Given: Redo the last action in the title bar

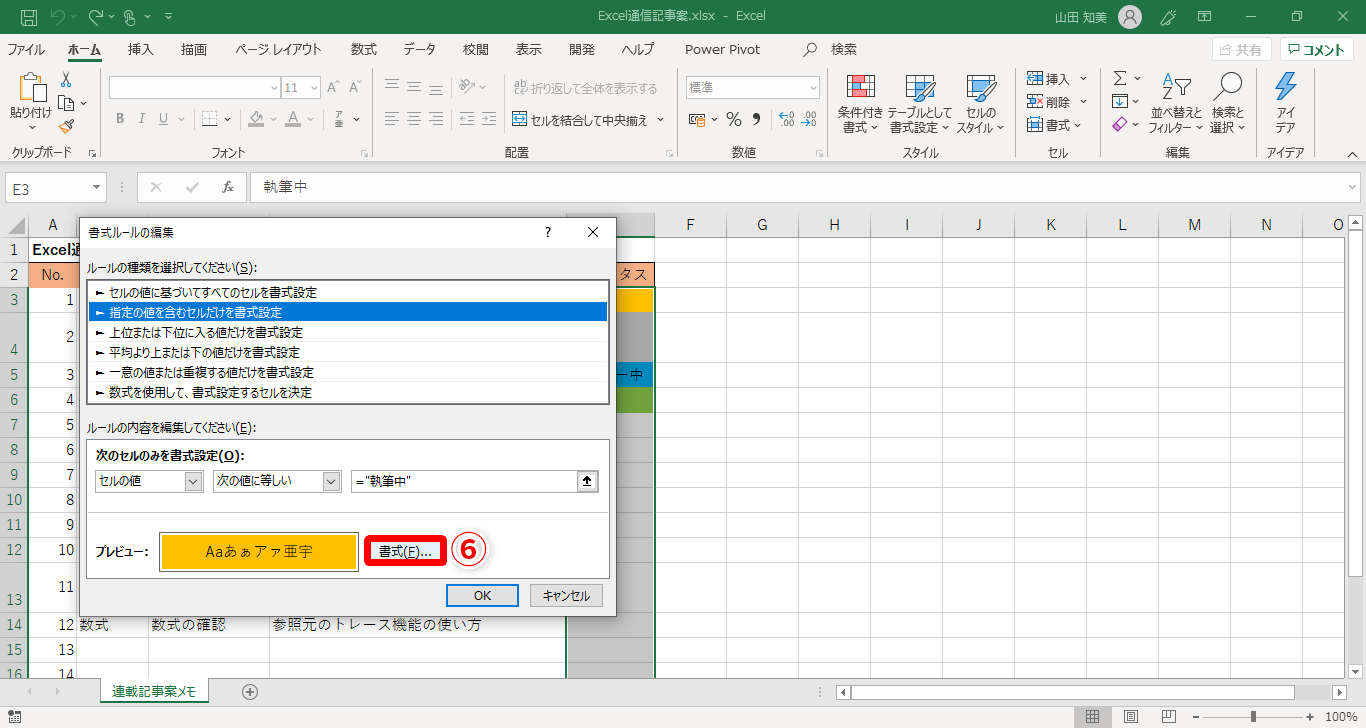Looking at the screenshot, I should (x=96, y=17).
